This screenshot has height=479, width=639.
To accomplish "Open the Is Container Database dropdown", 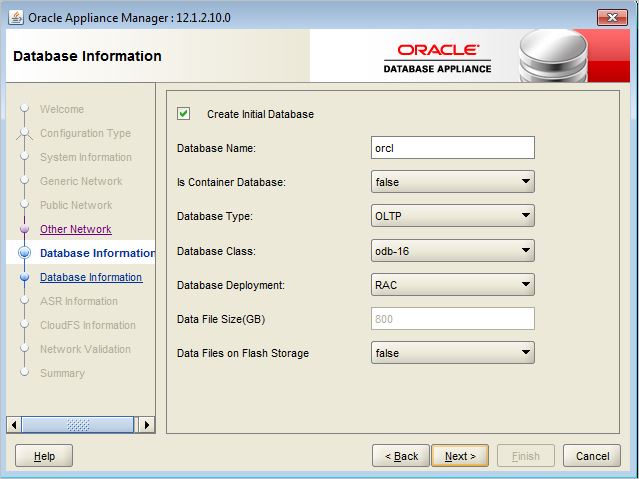I will (x=453, y=182).
